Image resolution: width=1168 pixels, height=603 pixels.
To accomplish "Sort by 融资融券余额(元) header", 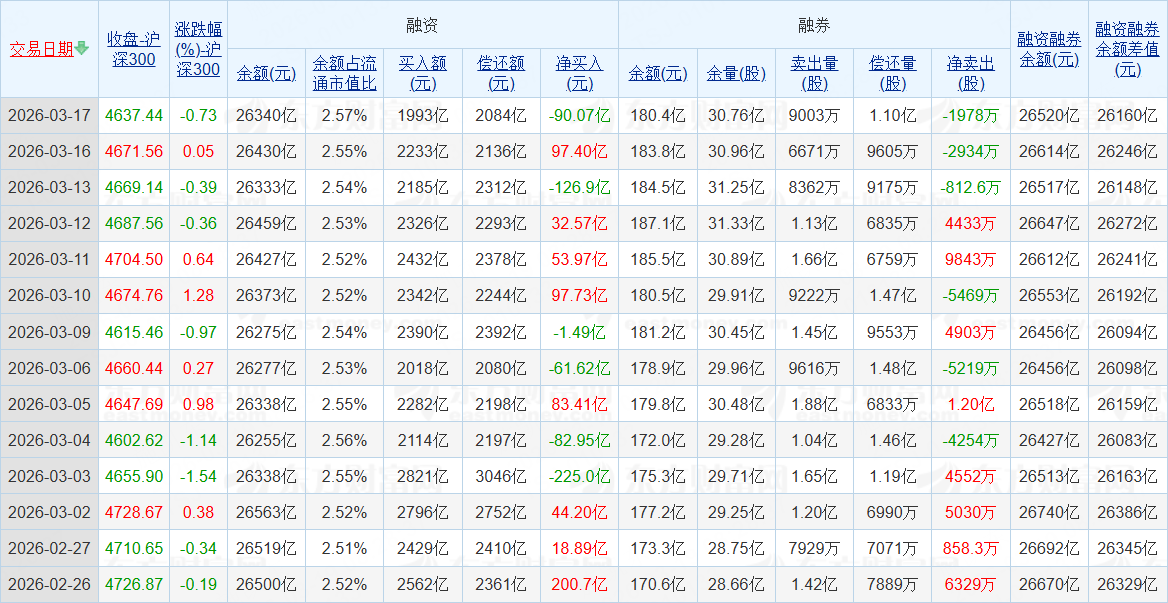I will pyautogui.click(x=1049, y=49).
